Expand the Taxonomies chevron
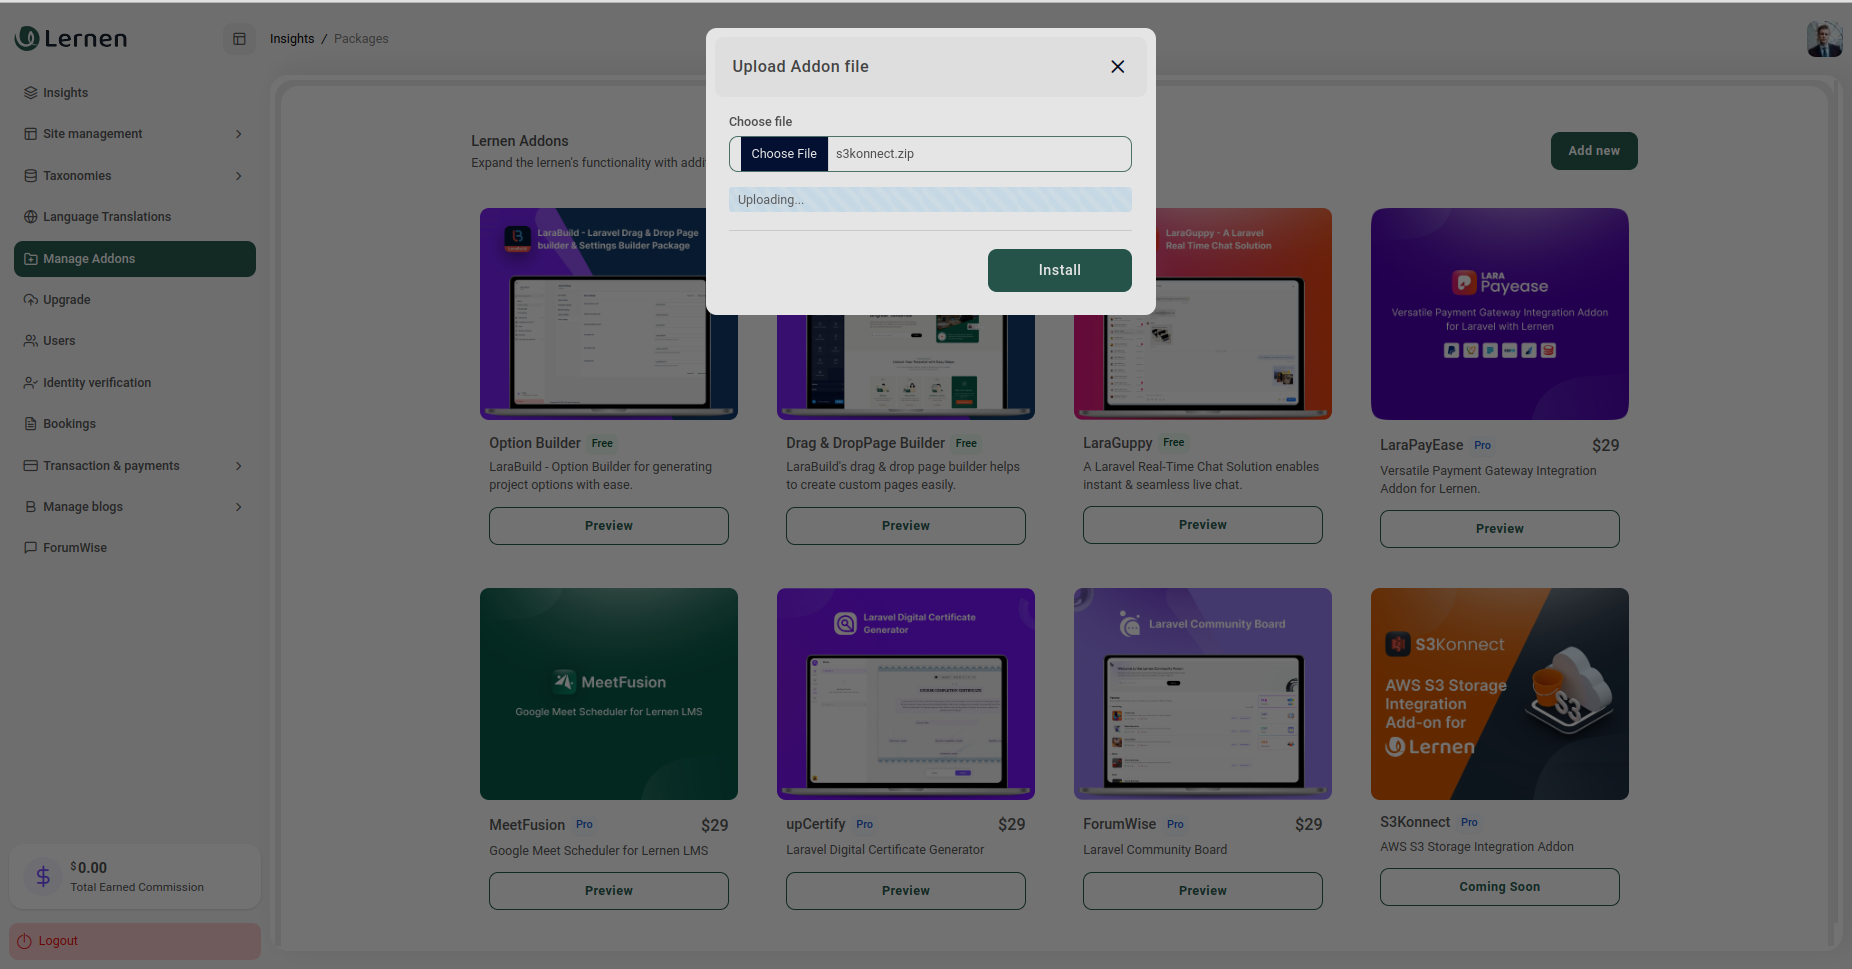 [x=238, y=176]
